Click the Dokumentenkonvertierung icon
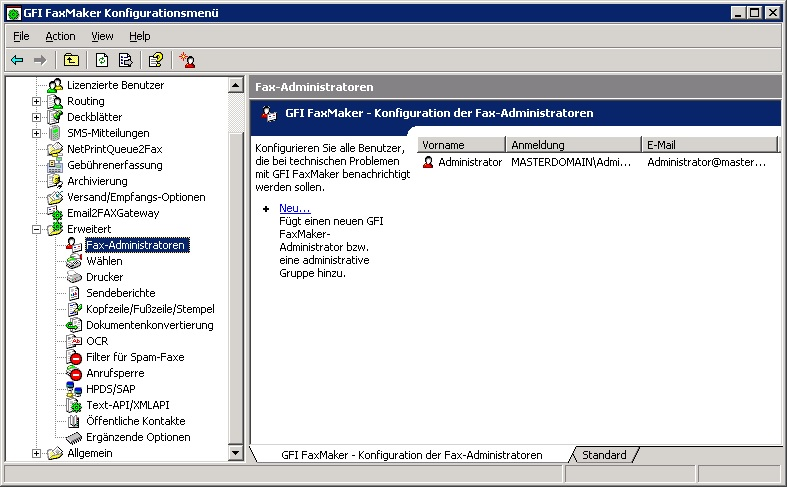This screenshot has width=787, height=487. 74,325
